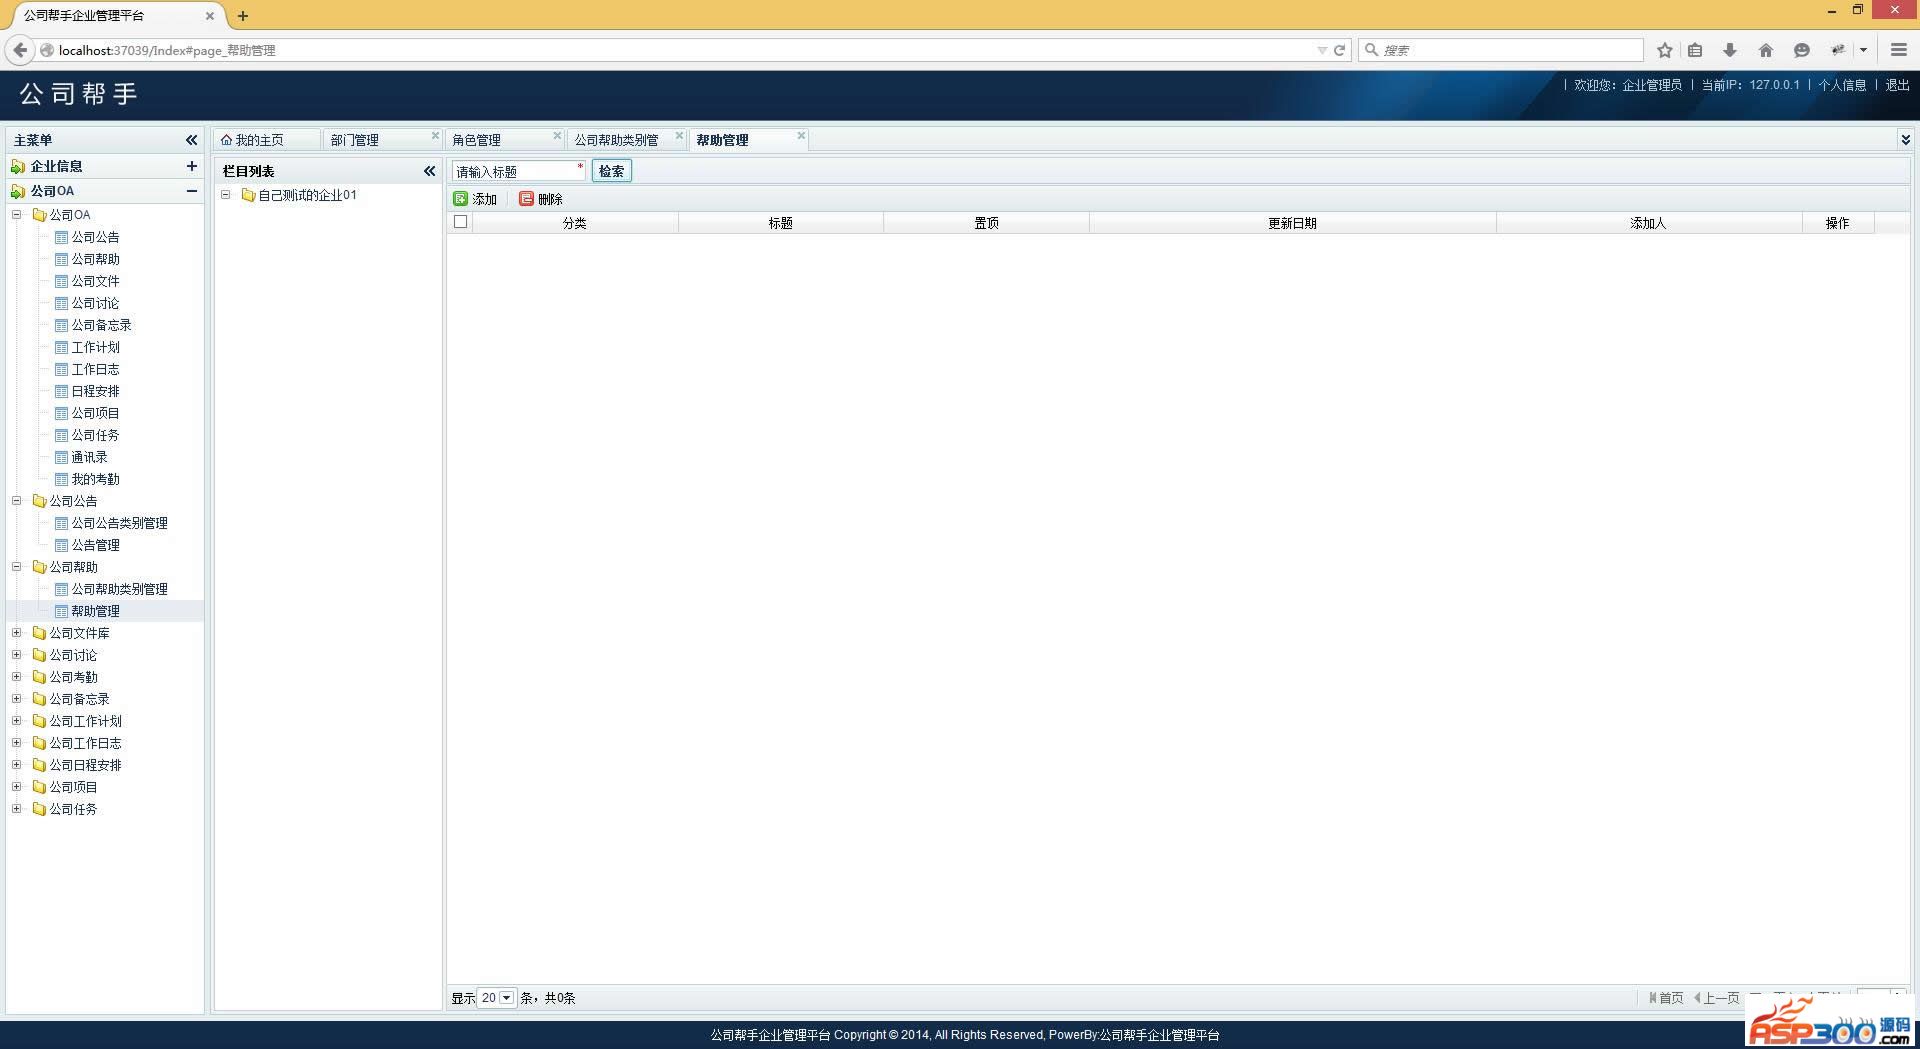The image size is (1920, 1049).
Task: Open browser downloads arrow icon
Action: (x=1730, y=50)
